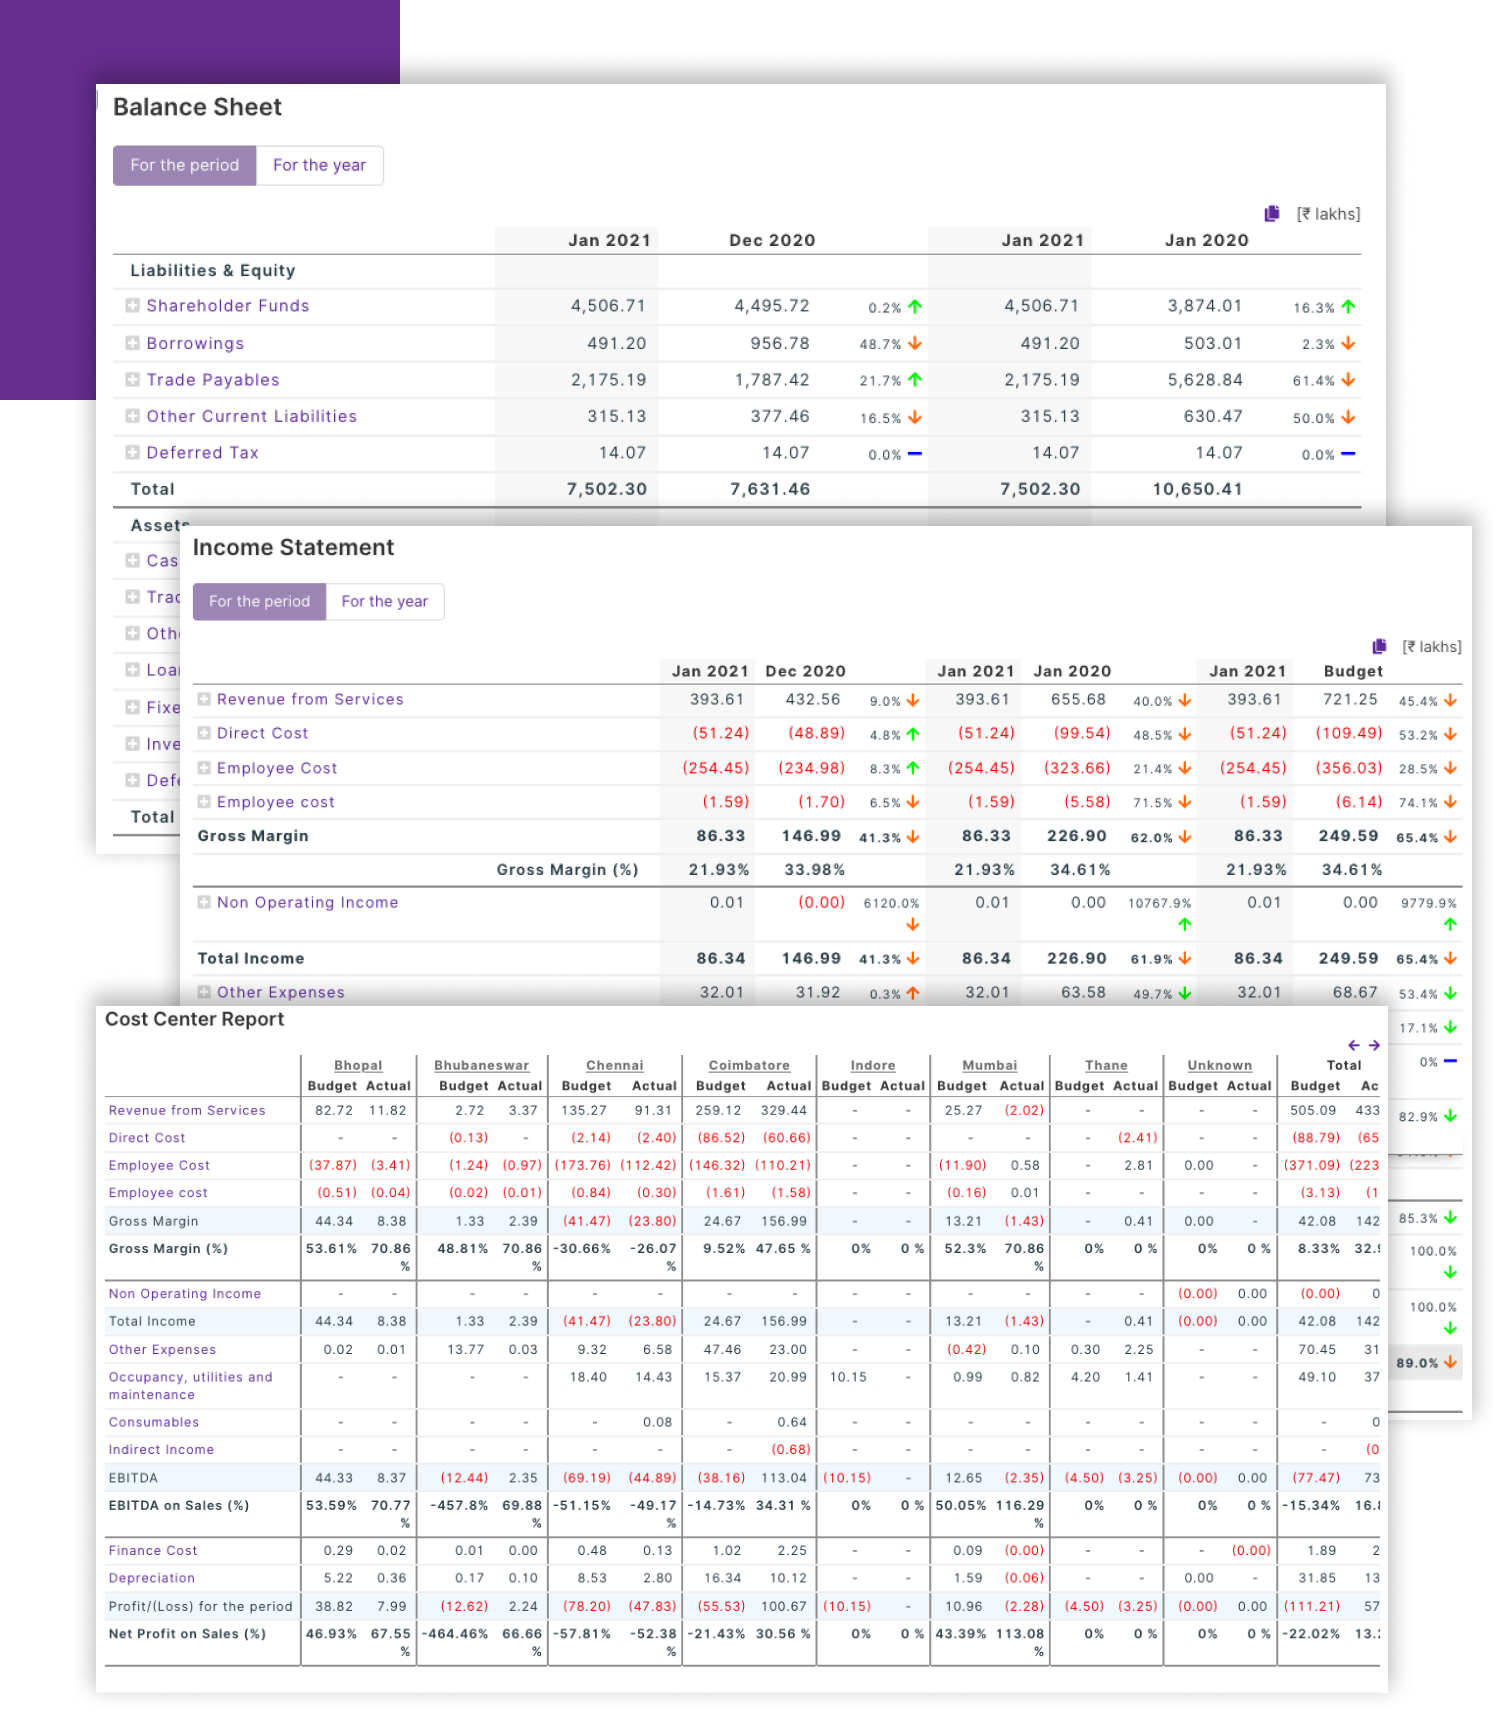The width and height of the screenshot is (1500, 1714).
Task: Switch Income Statement to For the year
Action: point(384,601)
